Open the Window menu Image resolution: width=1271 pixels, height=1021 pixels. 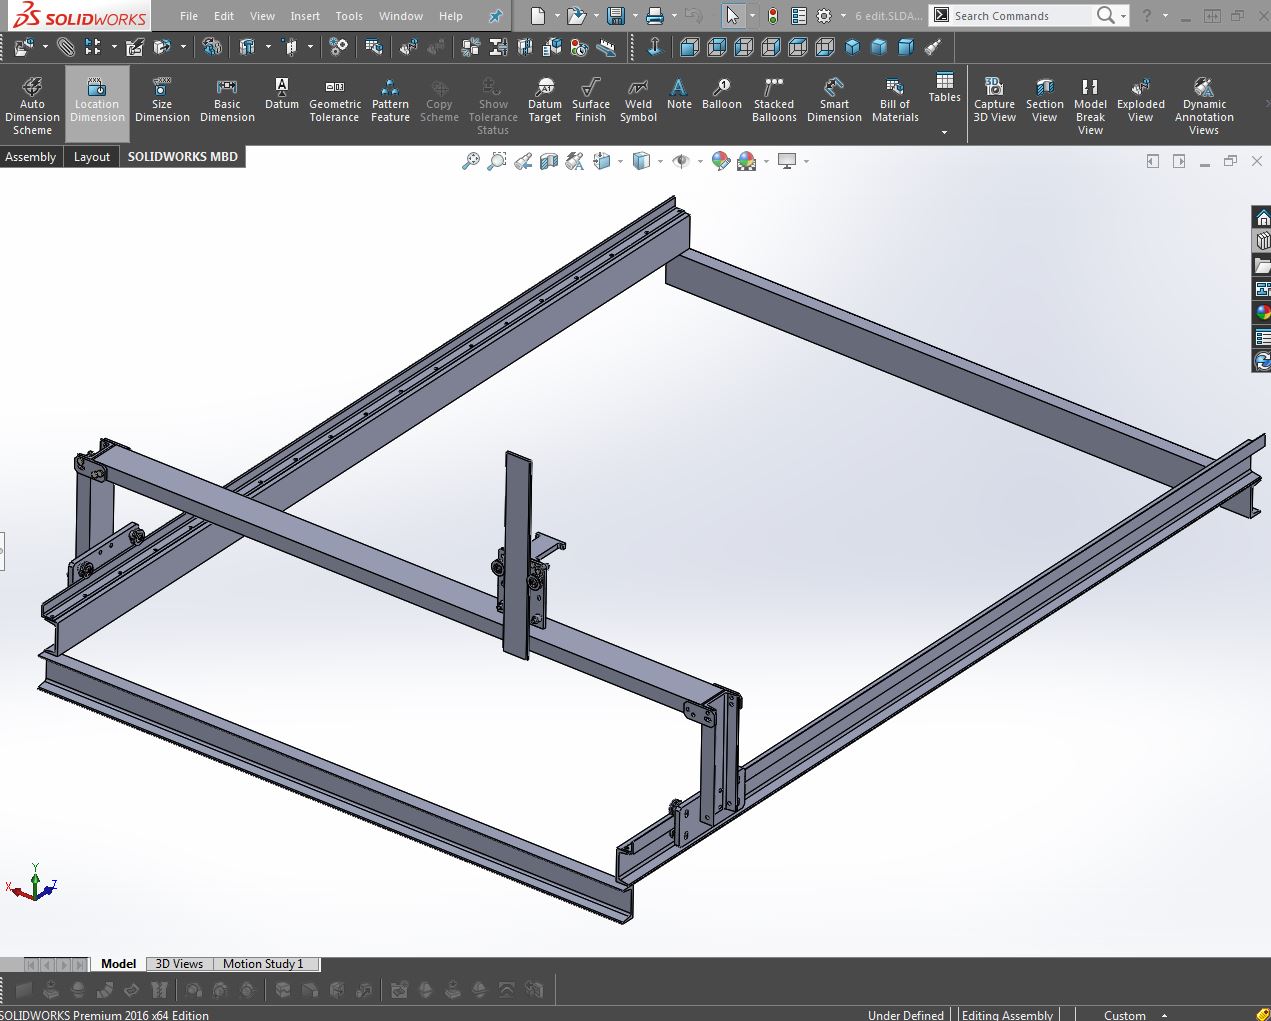pyautogui.click(x=401, y=16)
